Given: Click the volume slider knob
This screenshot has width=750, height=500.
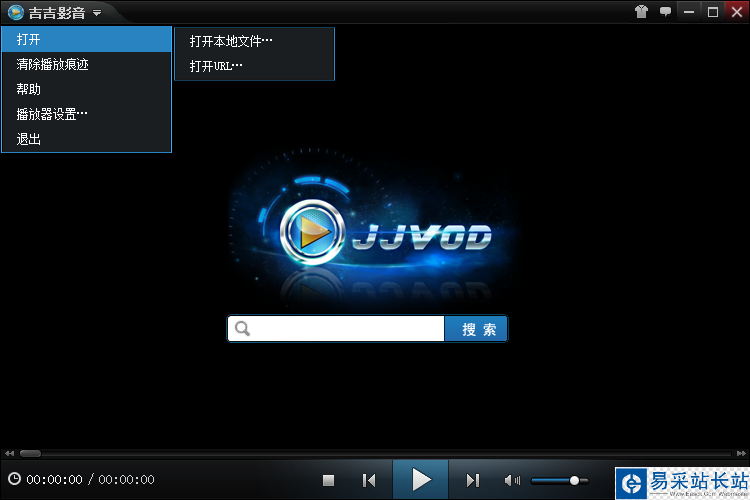Looking at the screenshot, I should click(574, 480).
